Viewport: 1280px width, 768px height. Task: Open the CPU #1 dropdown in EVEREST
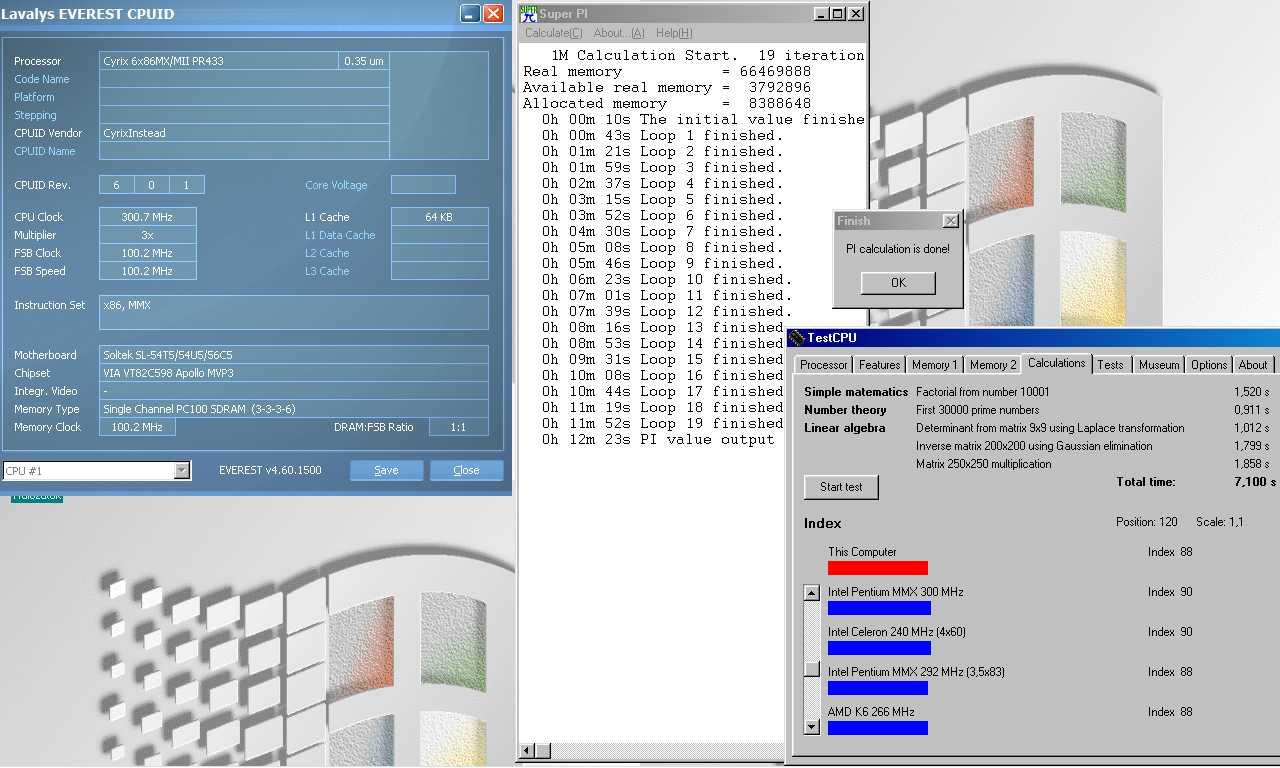click(x=180, y=470)
